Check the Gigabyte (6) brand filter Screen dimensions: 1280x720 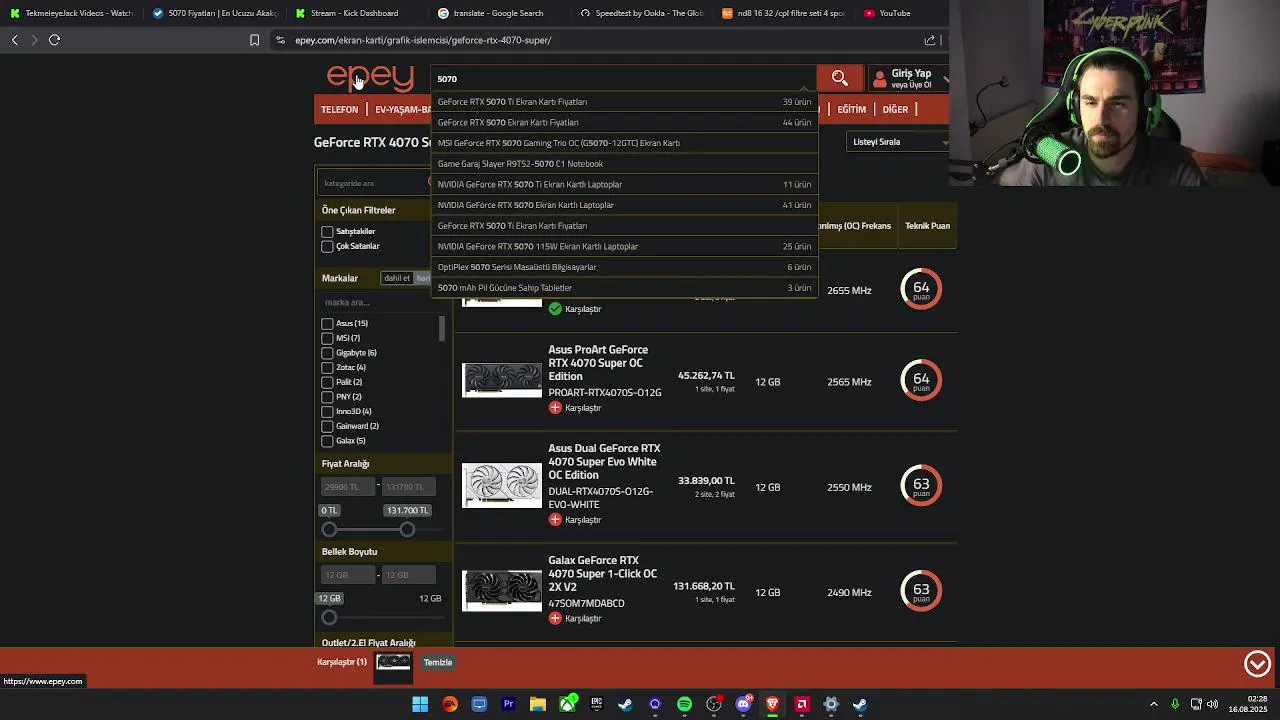327,353
